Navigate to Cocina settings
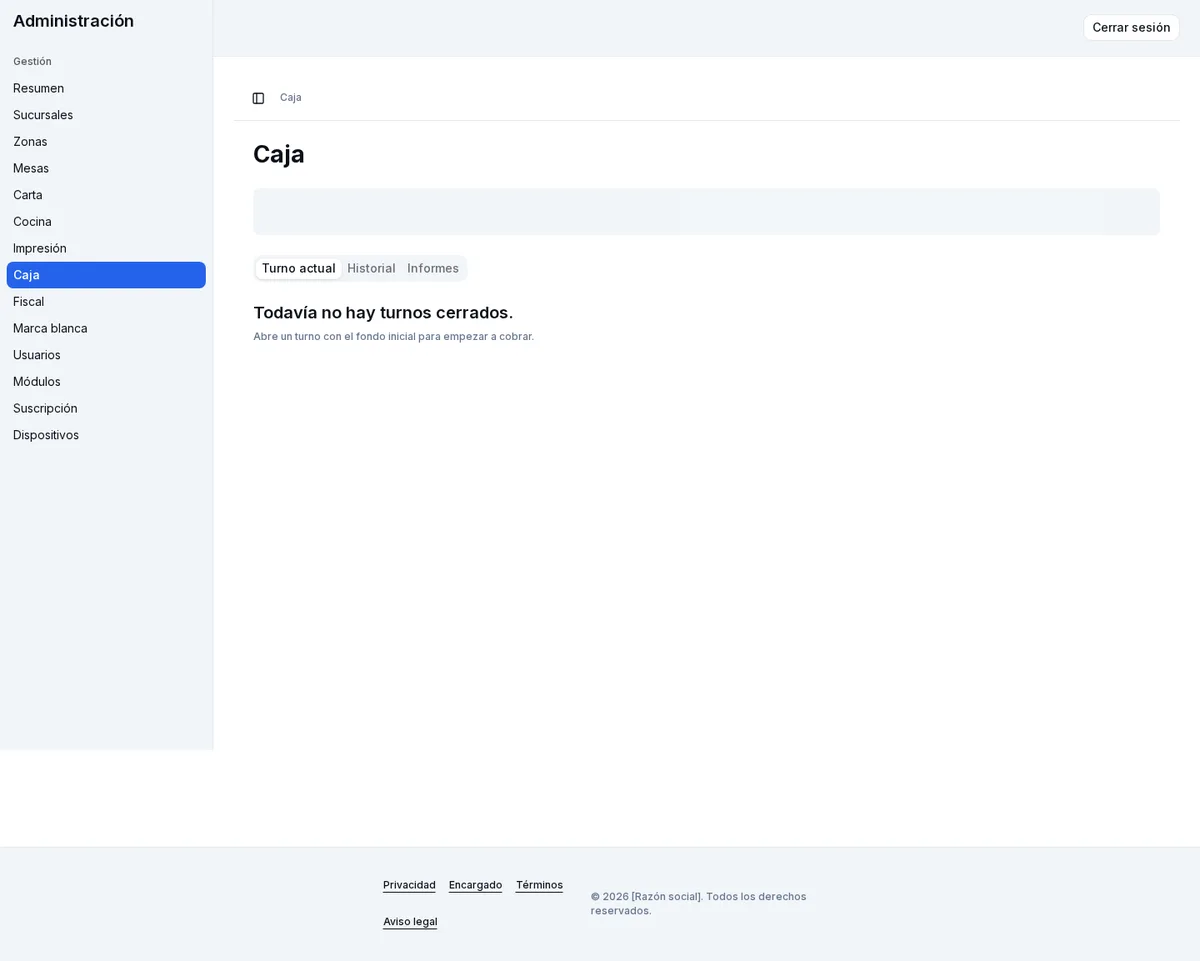Image resolution: width=1200 pixels, height=961 pixels. point(106,222)
